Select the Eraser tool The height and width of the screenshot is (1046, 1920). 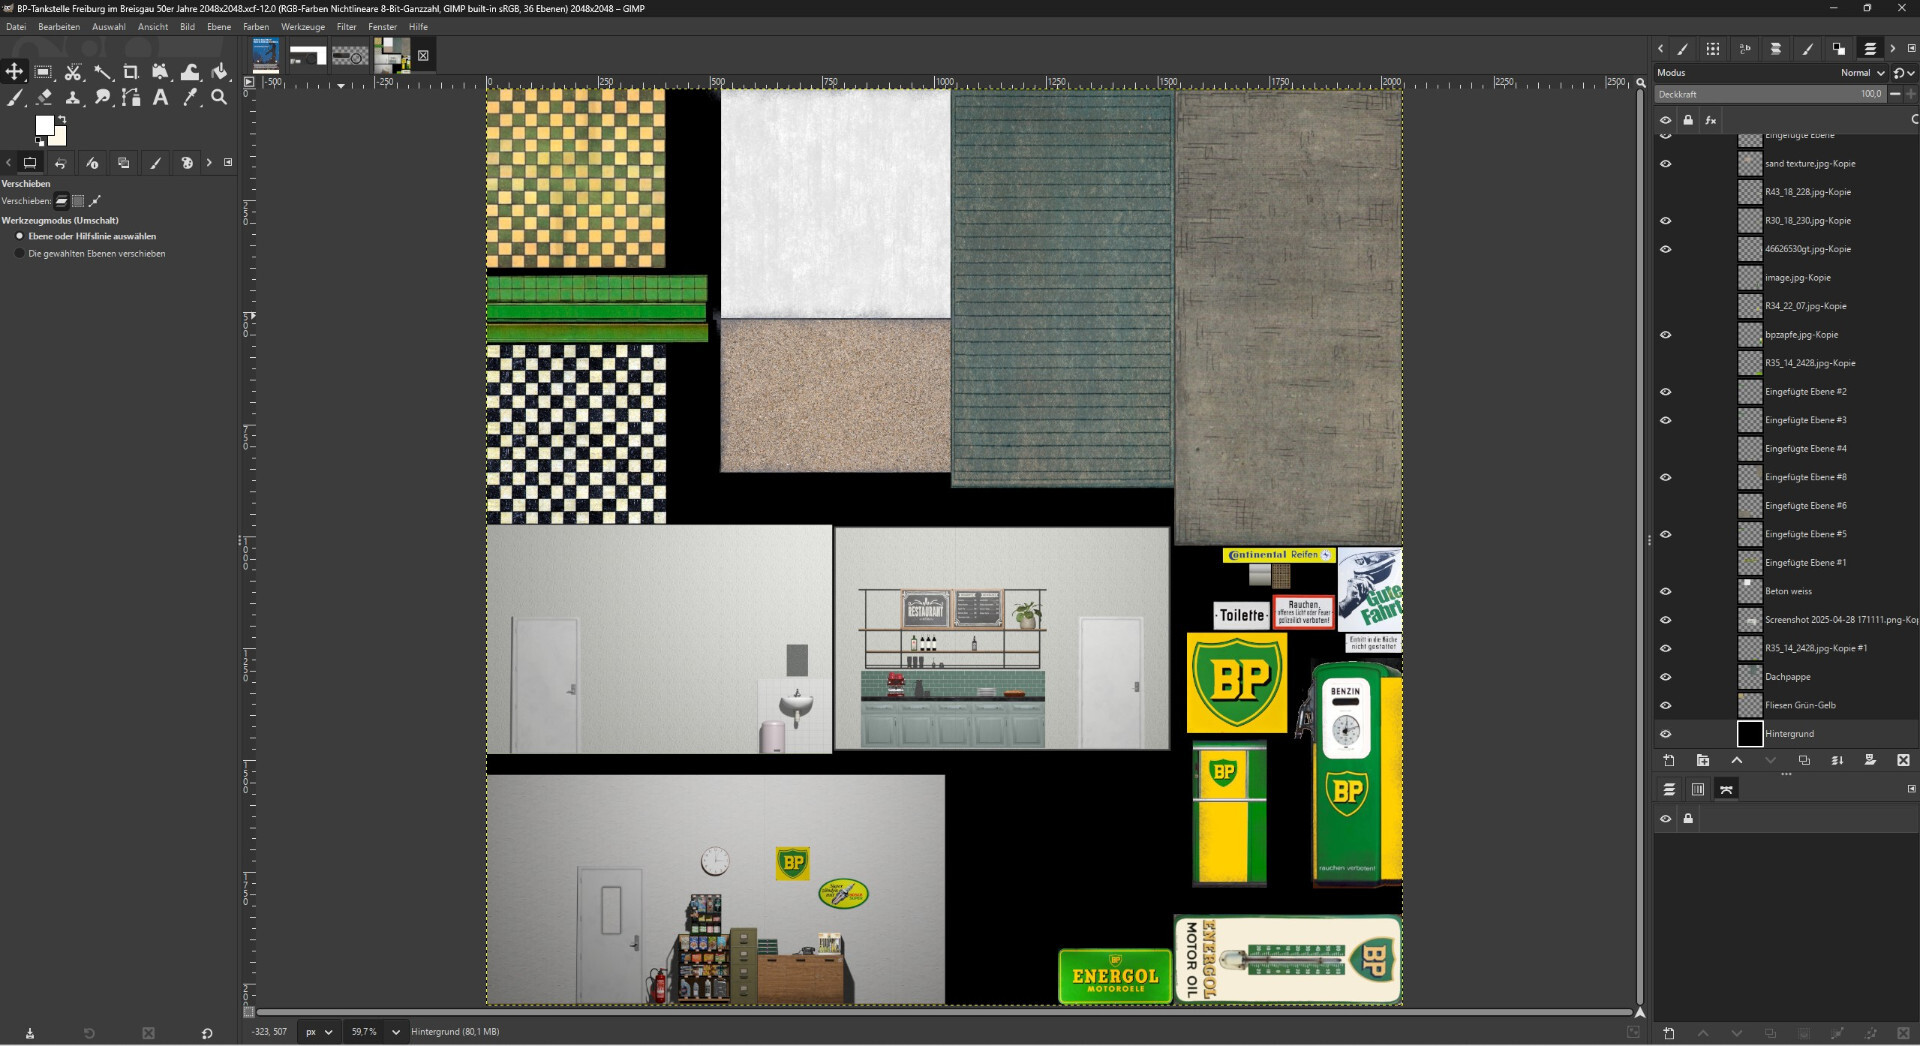coord(43,98)
